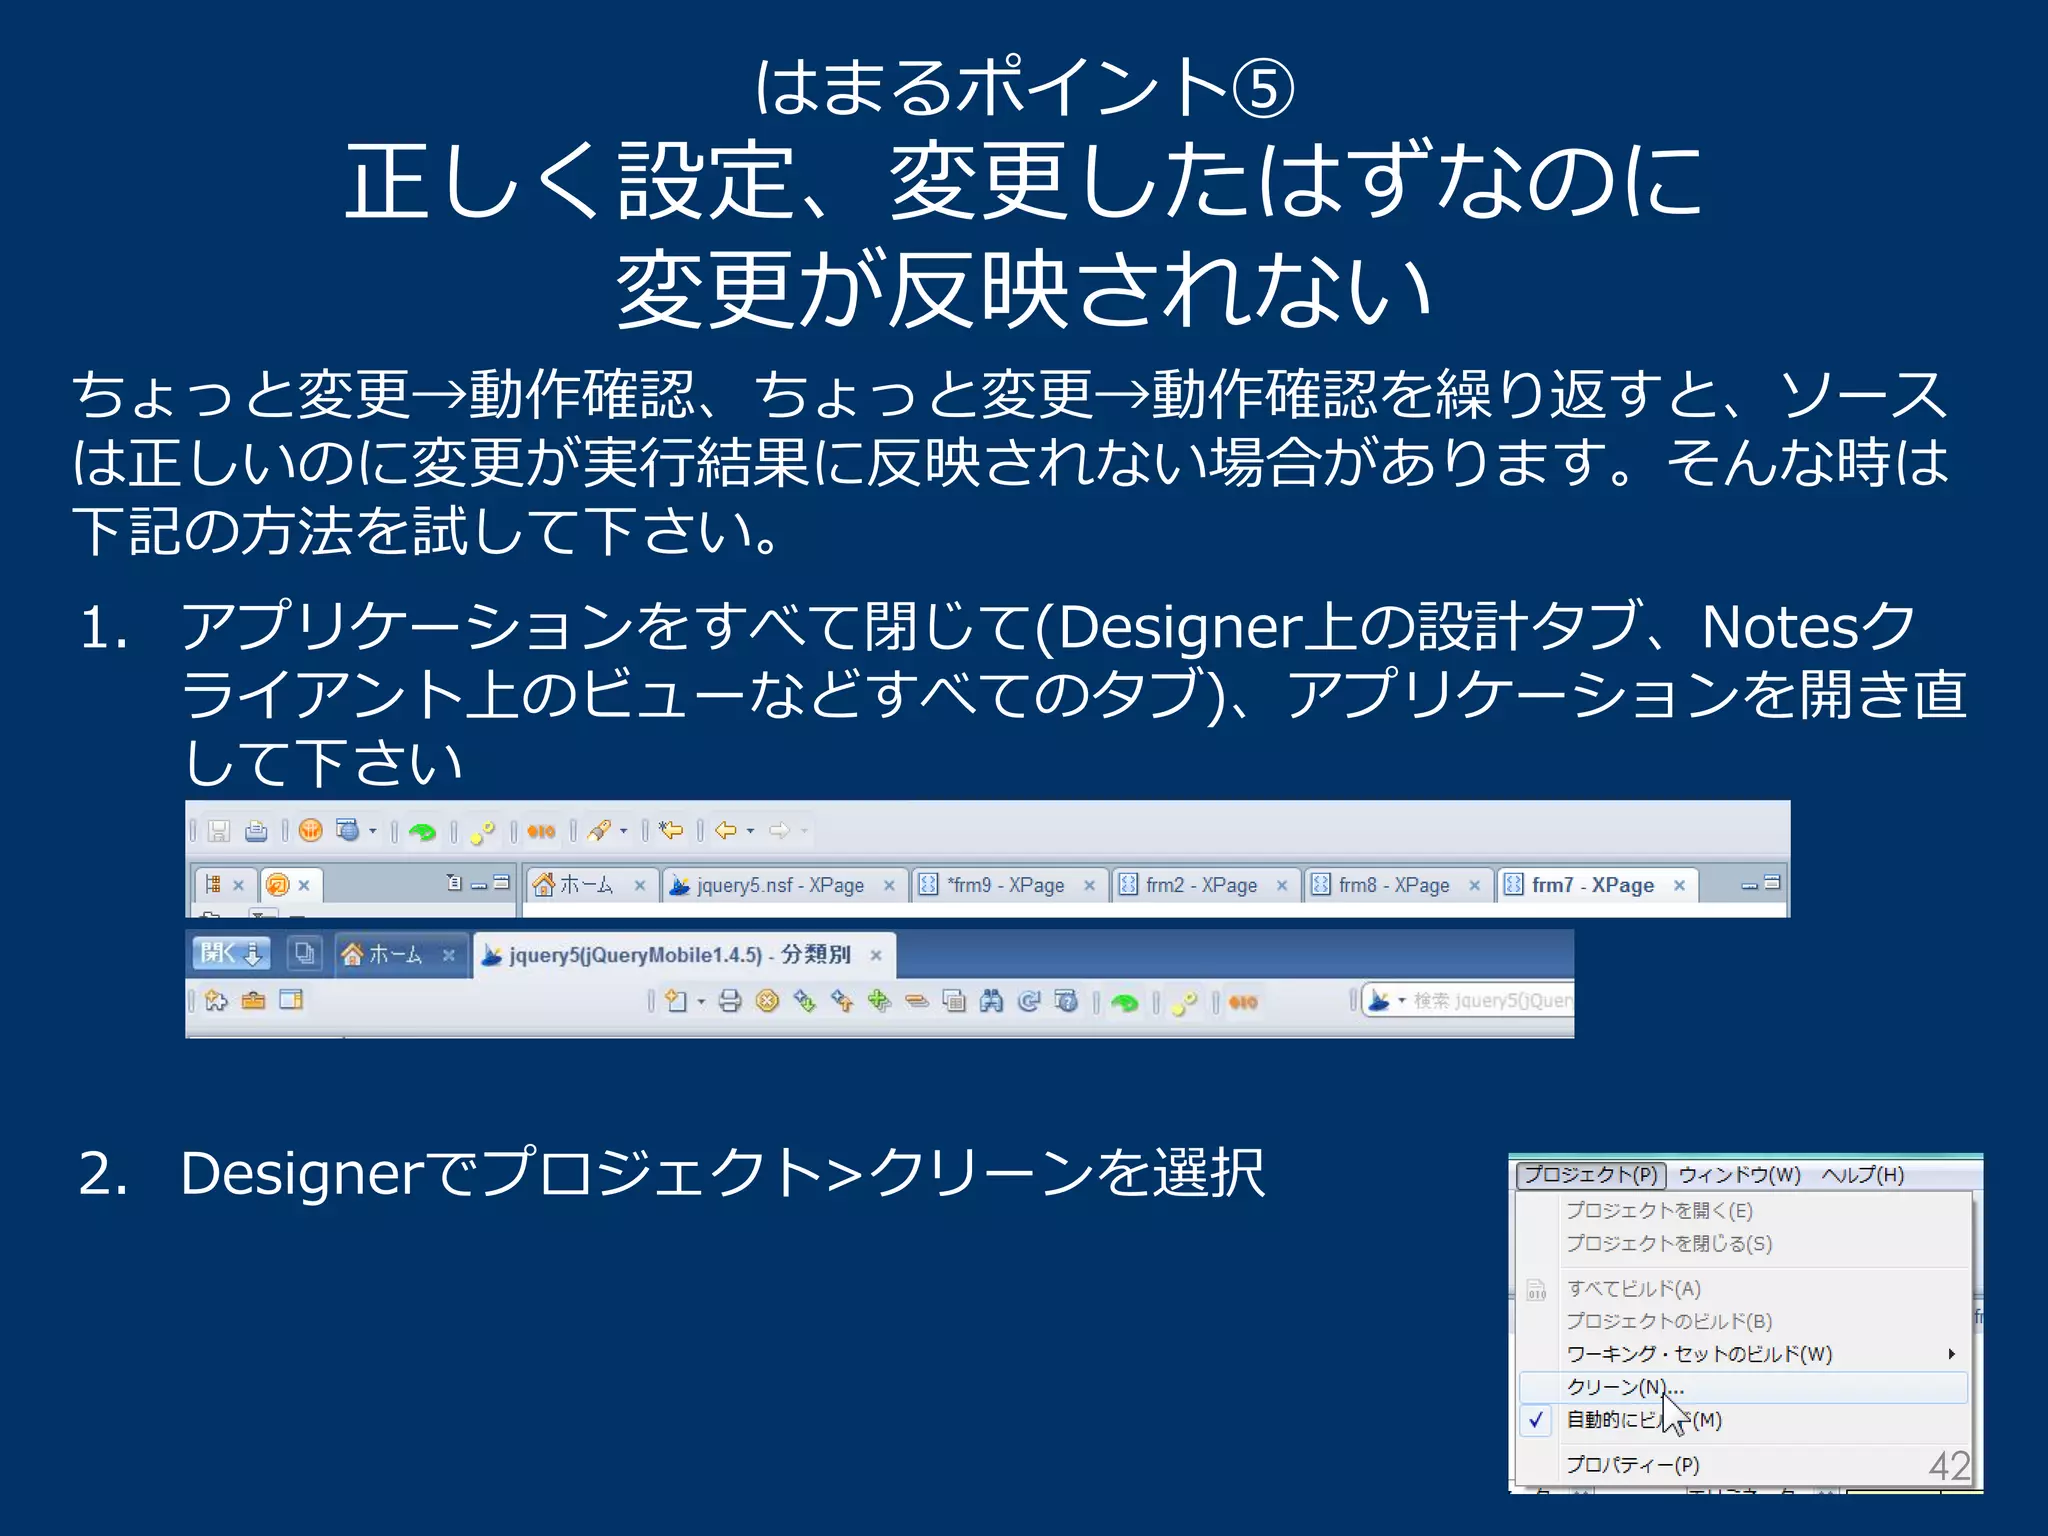Click the puzzle piece star icon in Notes toolbar

(x=216, y=1000)
